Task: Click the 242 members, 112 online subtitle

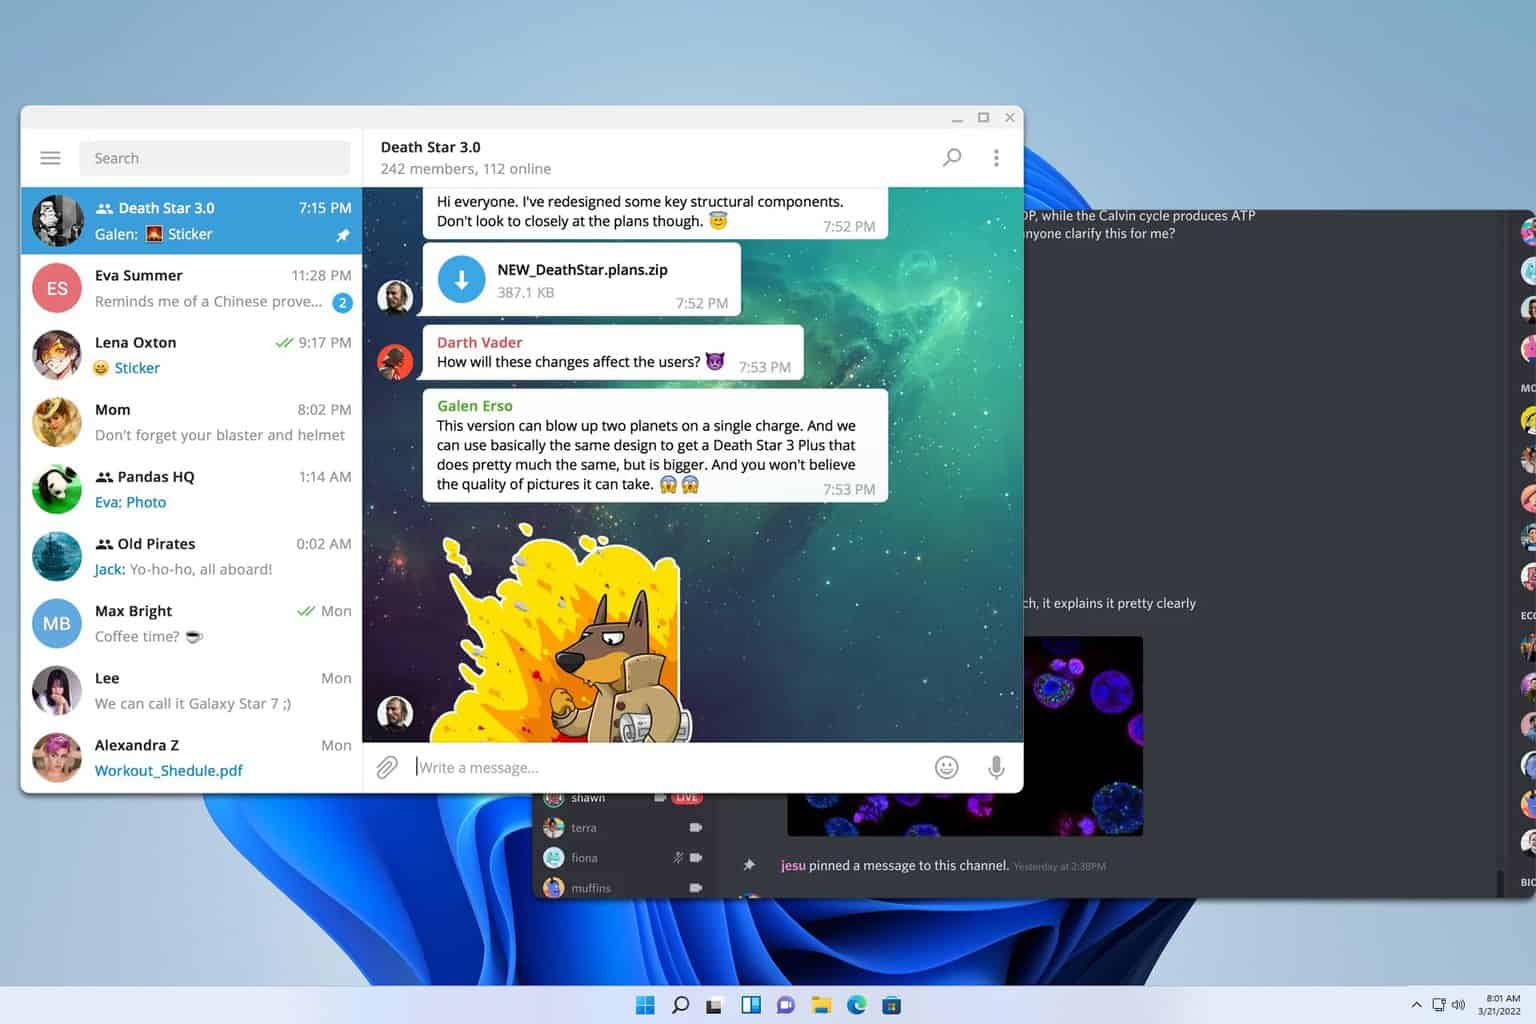Action: [x=466, y=169]
